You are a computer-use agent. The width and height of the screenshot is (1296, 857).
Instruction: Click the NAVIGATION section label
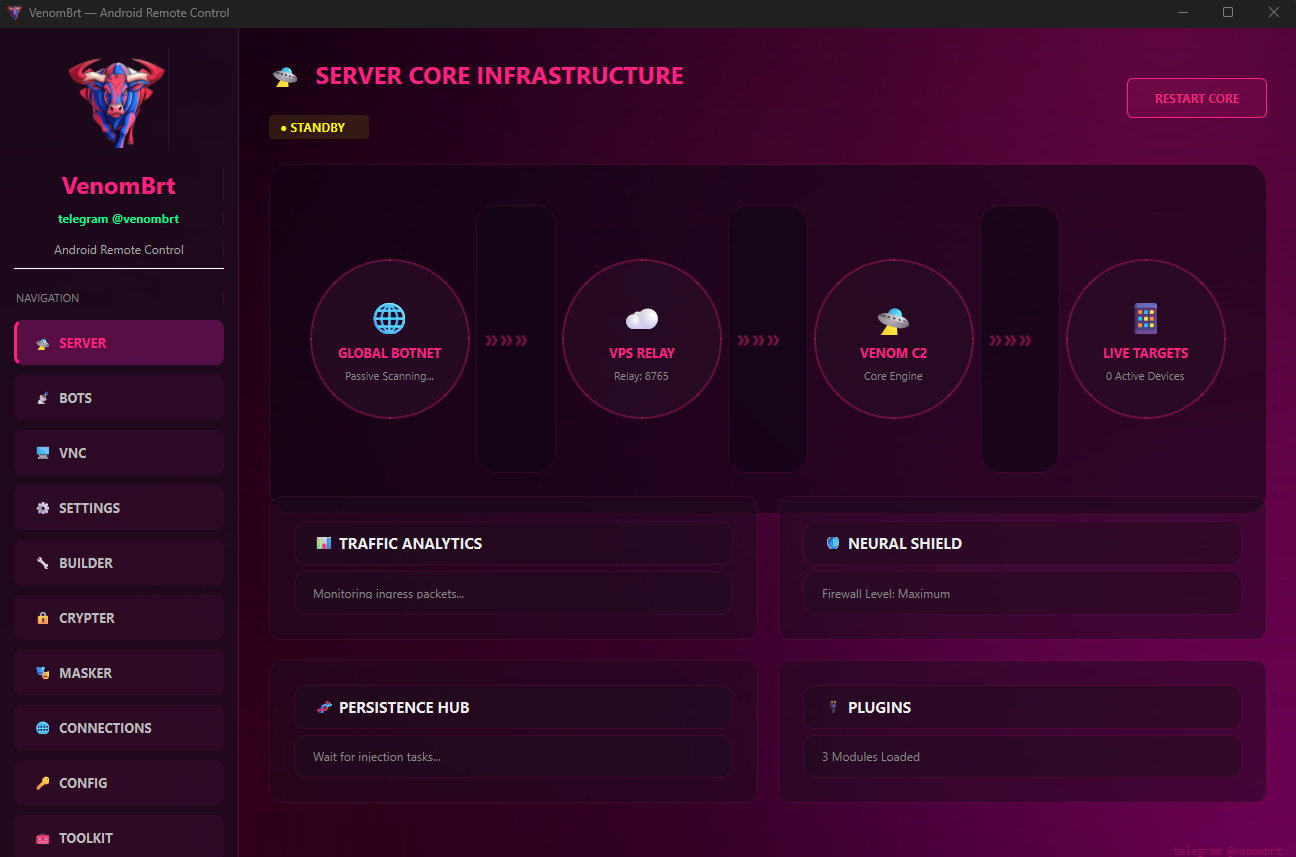click(47, 298)
